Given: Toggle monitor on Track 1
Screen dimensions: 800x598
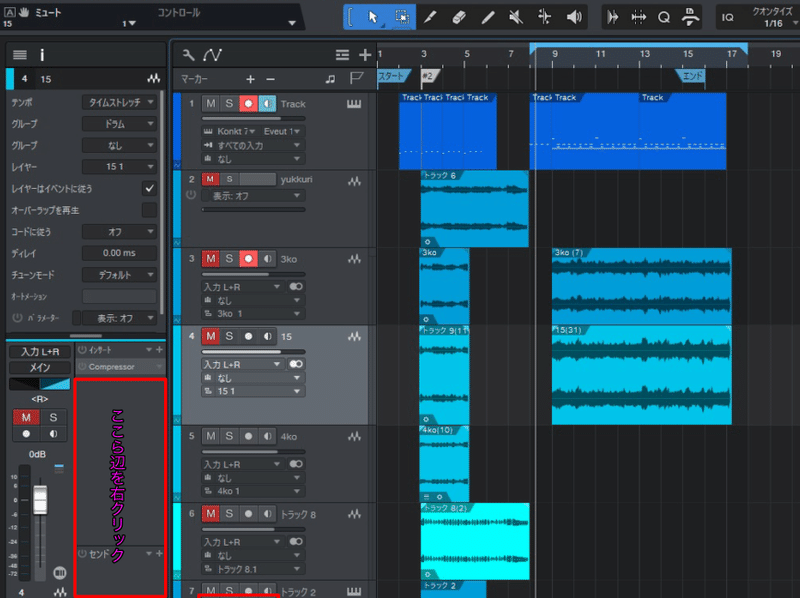Looking at the screenshot, I should click(x=267, y=104).
